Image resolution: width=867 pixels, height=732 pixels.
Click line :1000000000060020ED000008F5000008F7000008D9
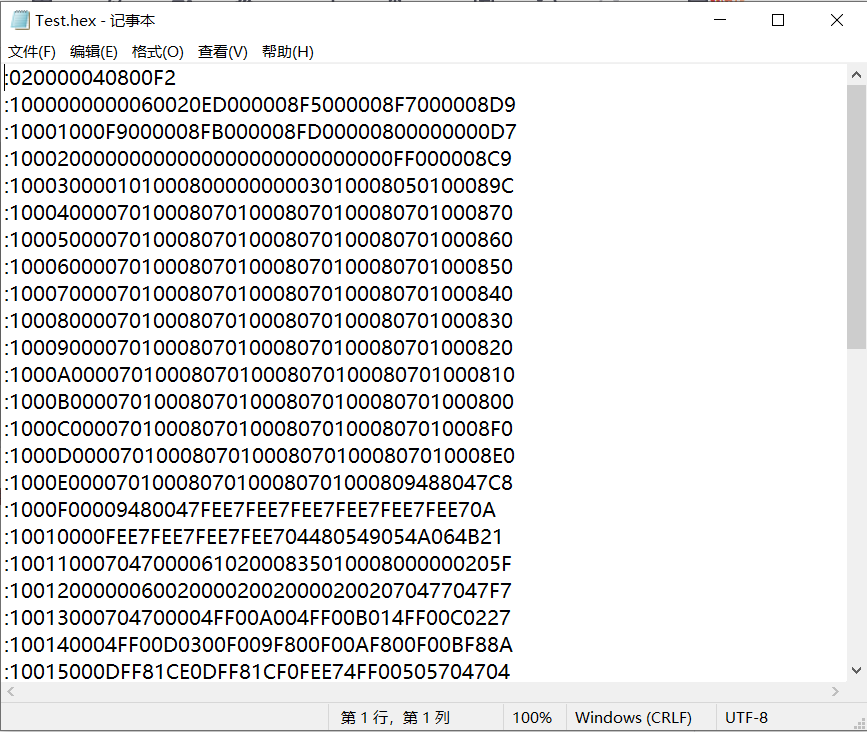tap(260, 105)
